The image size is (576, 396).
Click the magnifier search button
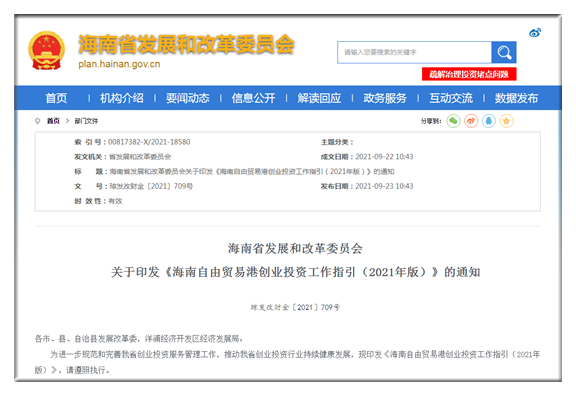[504, 53]
